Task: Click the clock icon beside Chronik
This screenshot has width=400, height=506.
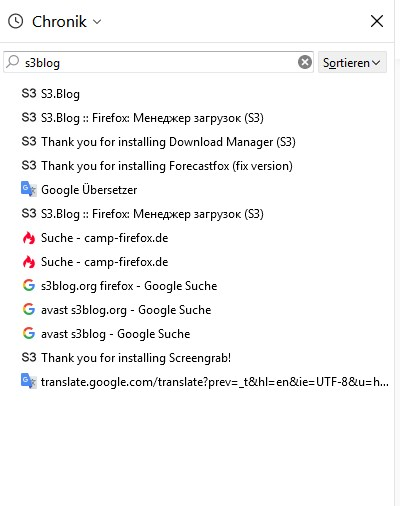Action: (15, 22)
